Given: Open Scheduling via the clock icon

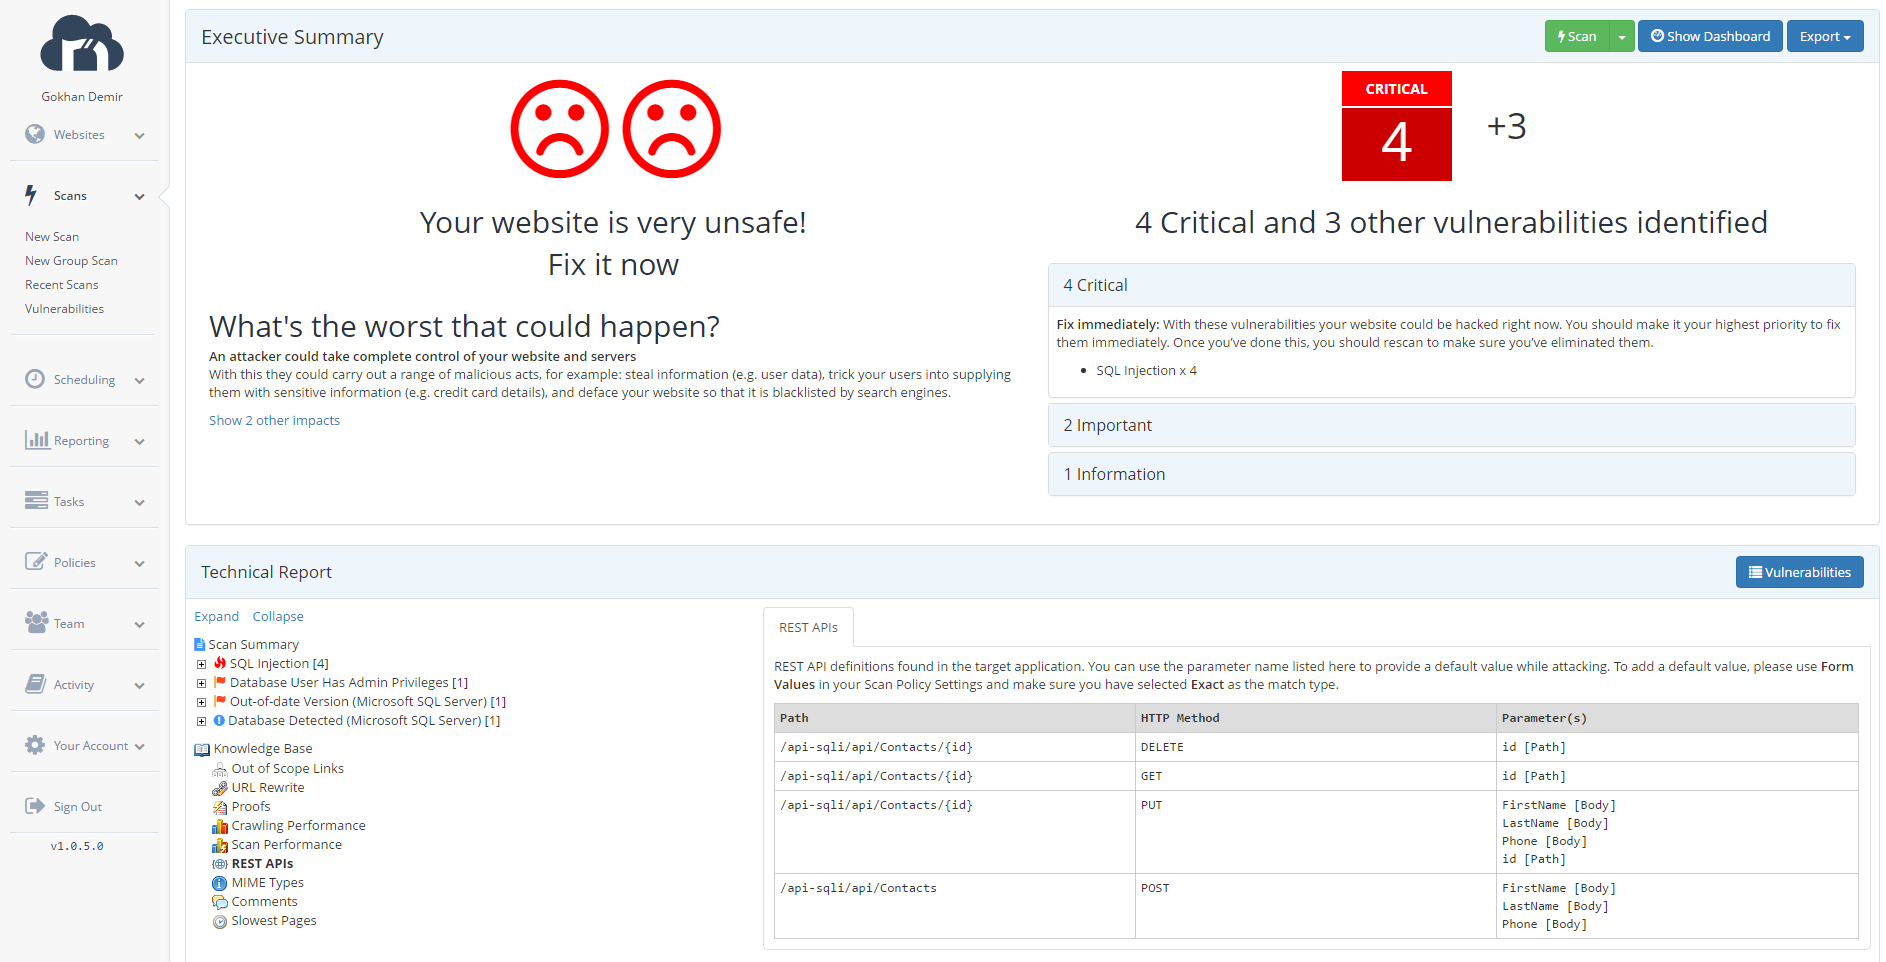Looking at the screenshot, I should click(x=33, y=379).
